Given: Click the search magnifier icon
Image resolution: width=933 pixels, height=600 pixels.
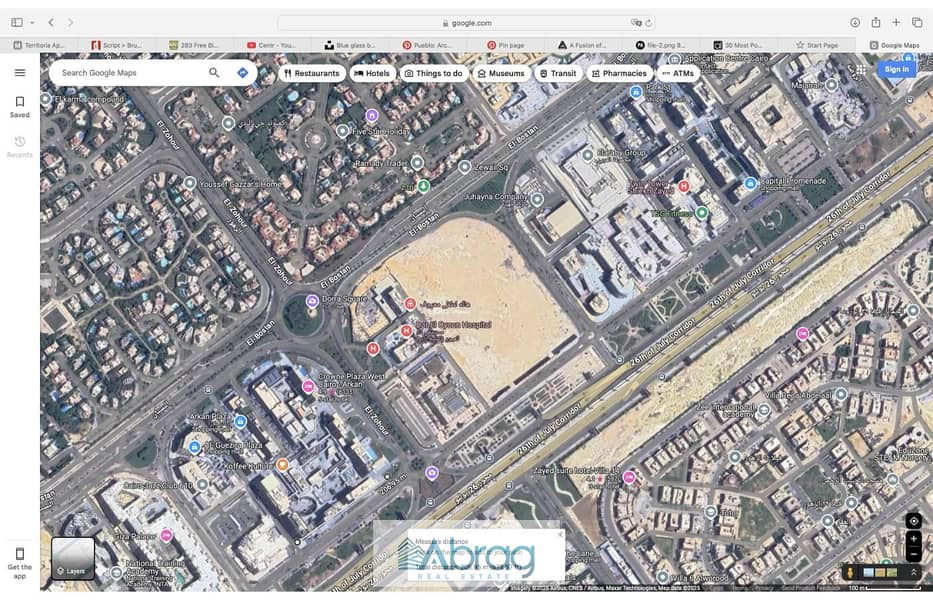Looking at the screenshot, I should coord(214,73).
